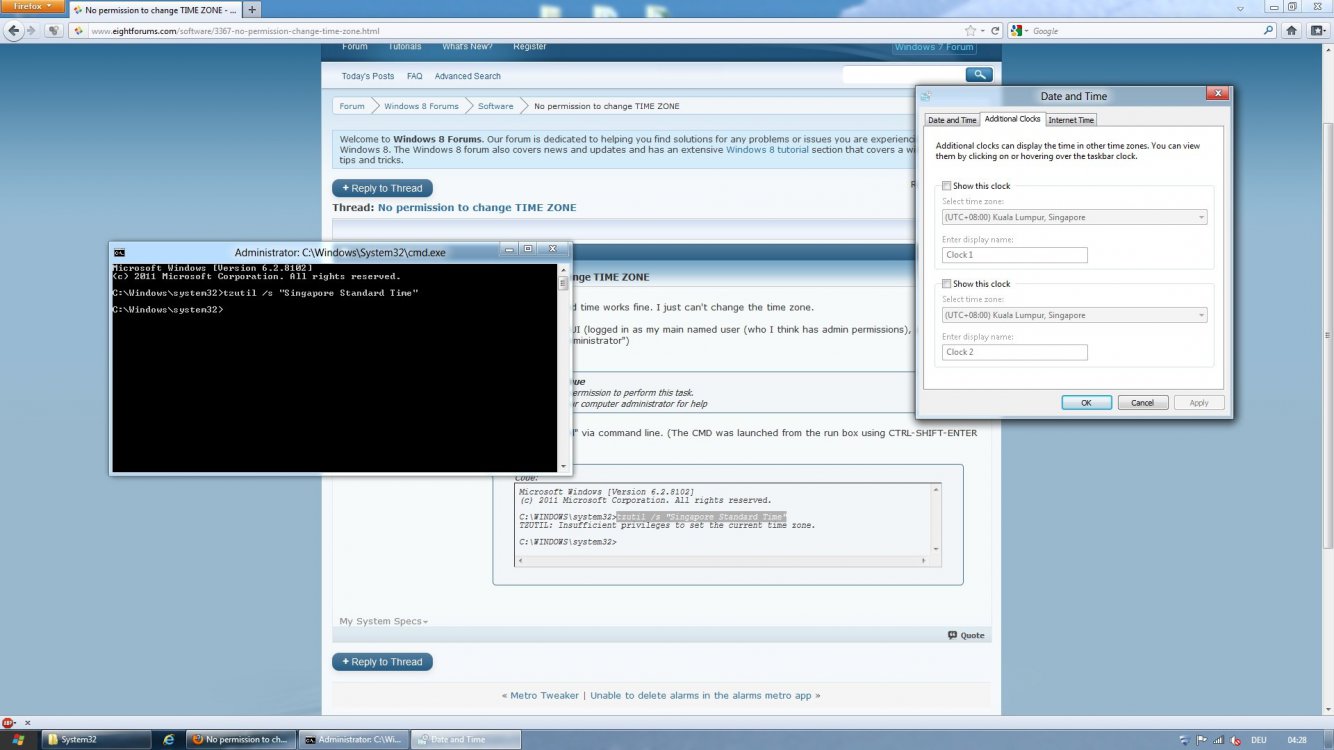The width and height of the screenshot is (1334, 750).
Task: Click the Firefox address bar URL
Action: [236, 31]
